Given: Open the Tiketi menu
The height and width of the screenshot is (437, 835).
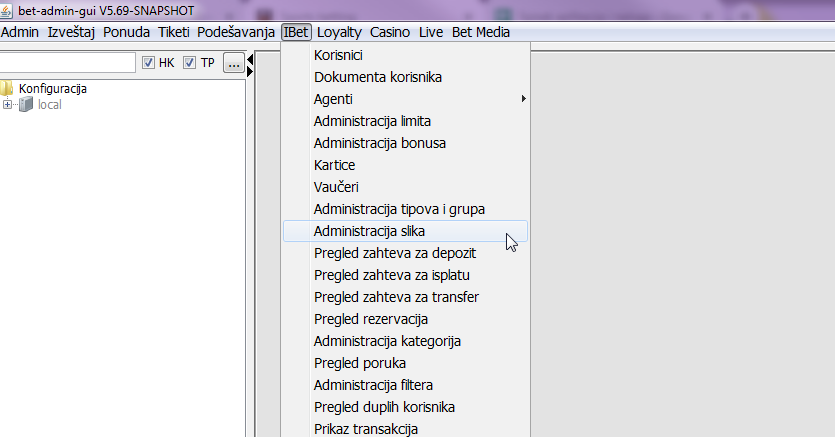Looking at the screenshot, I should point(174,32).
